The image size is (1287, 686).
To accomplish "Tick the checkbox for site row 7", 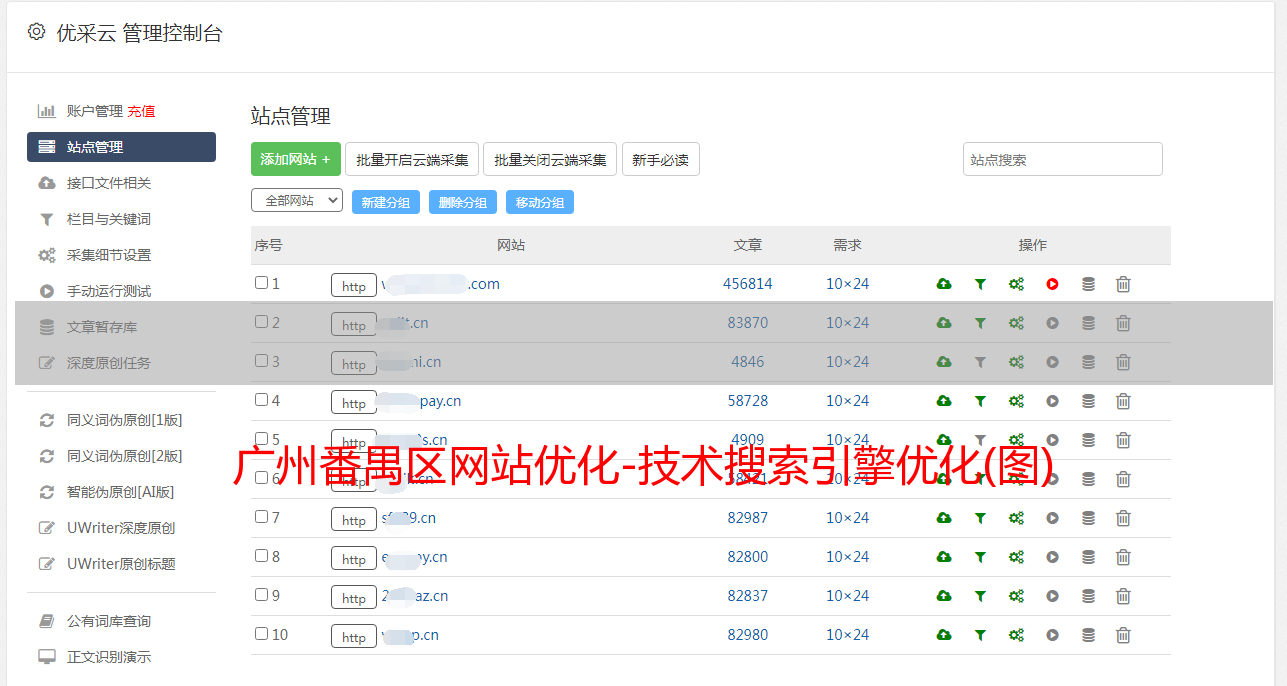I will 261,517.
